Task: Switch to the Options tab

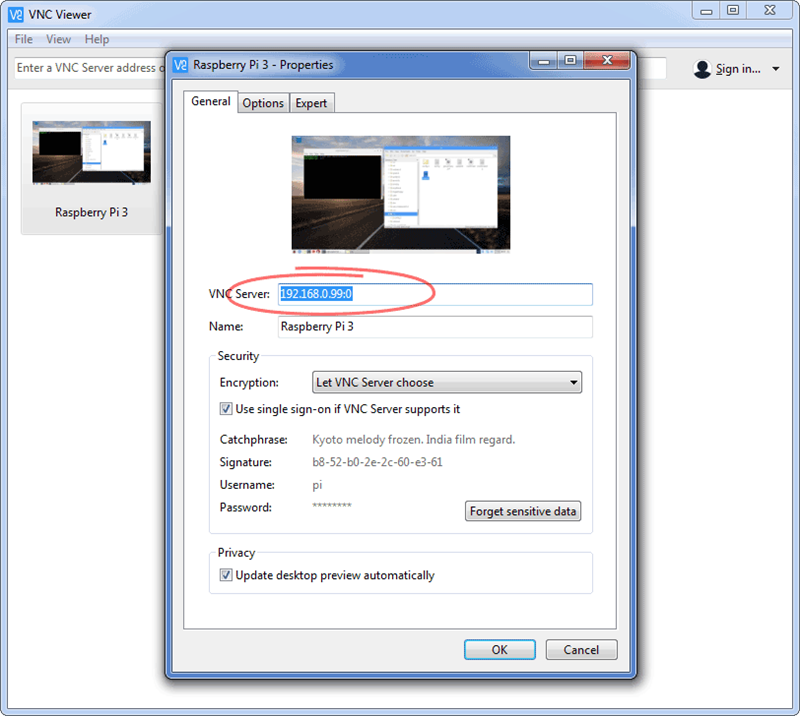Action: coord(263,103)
